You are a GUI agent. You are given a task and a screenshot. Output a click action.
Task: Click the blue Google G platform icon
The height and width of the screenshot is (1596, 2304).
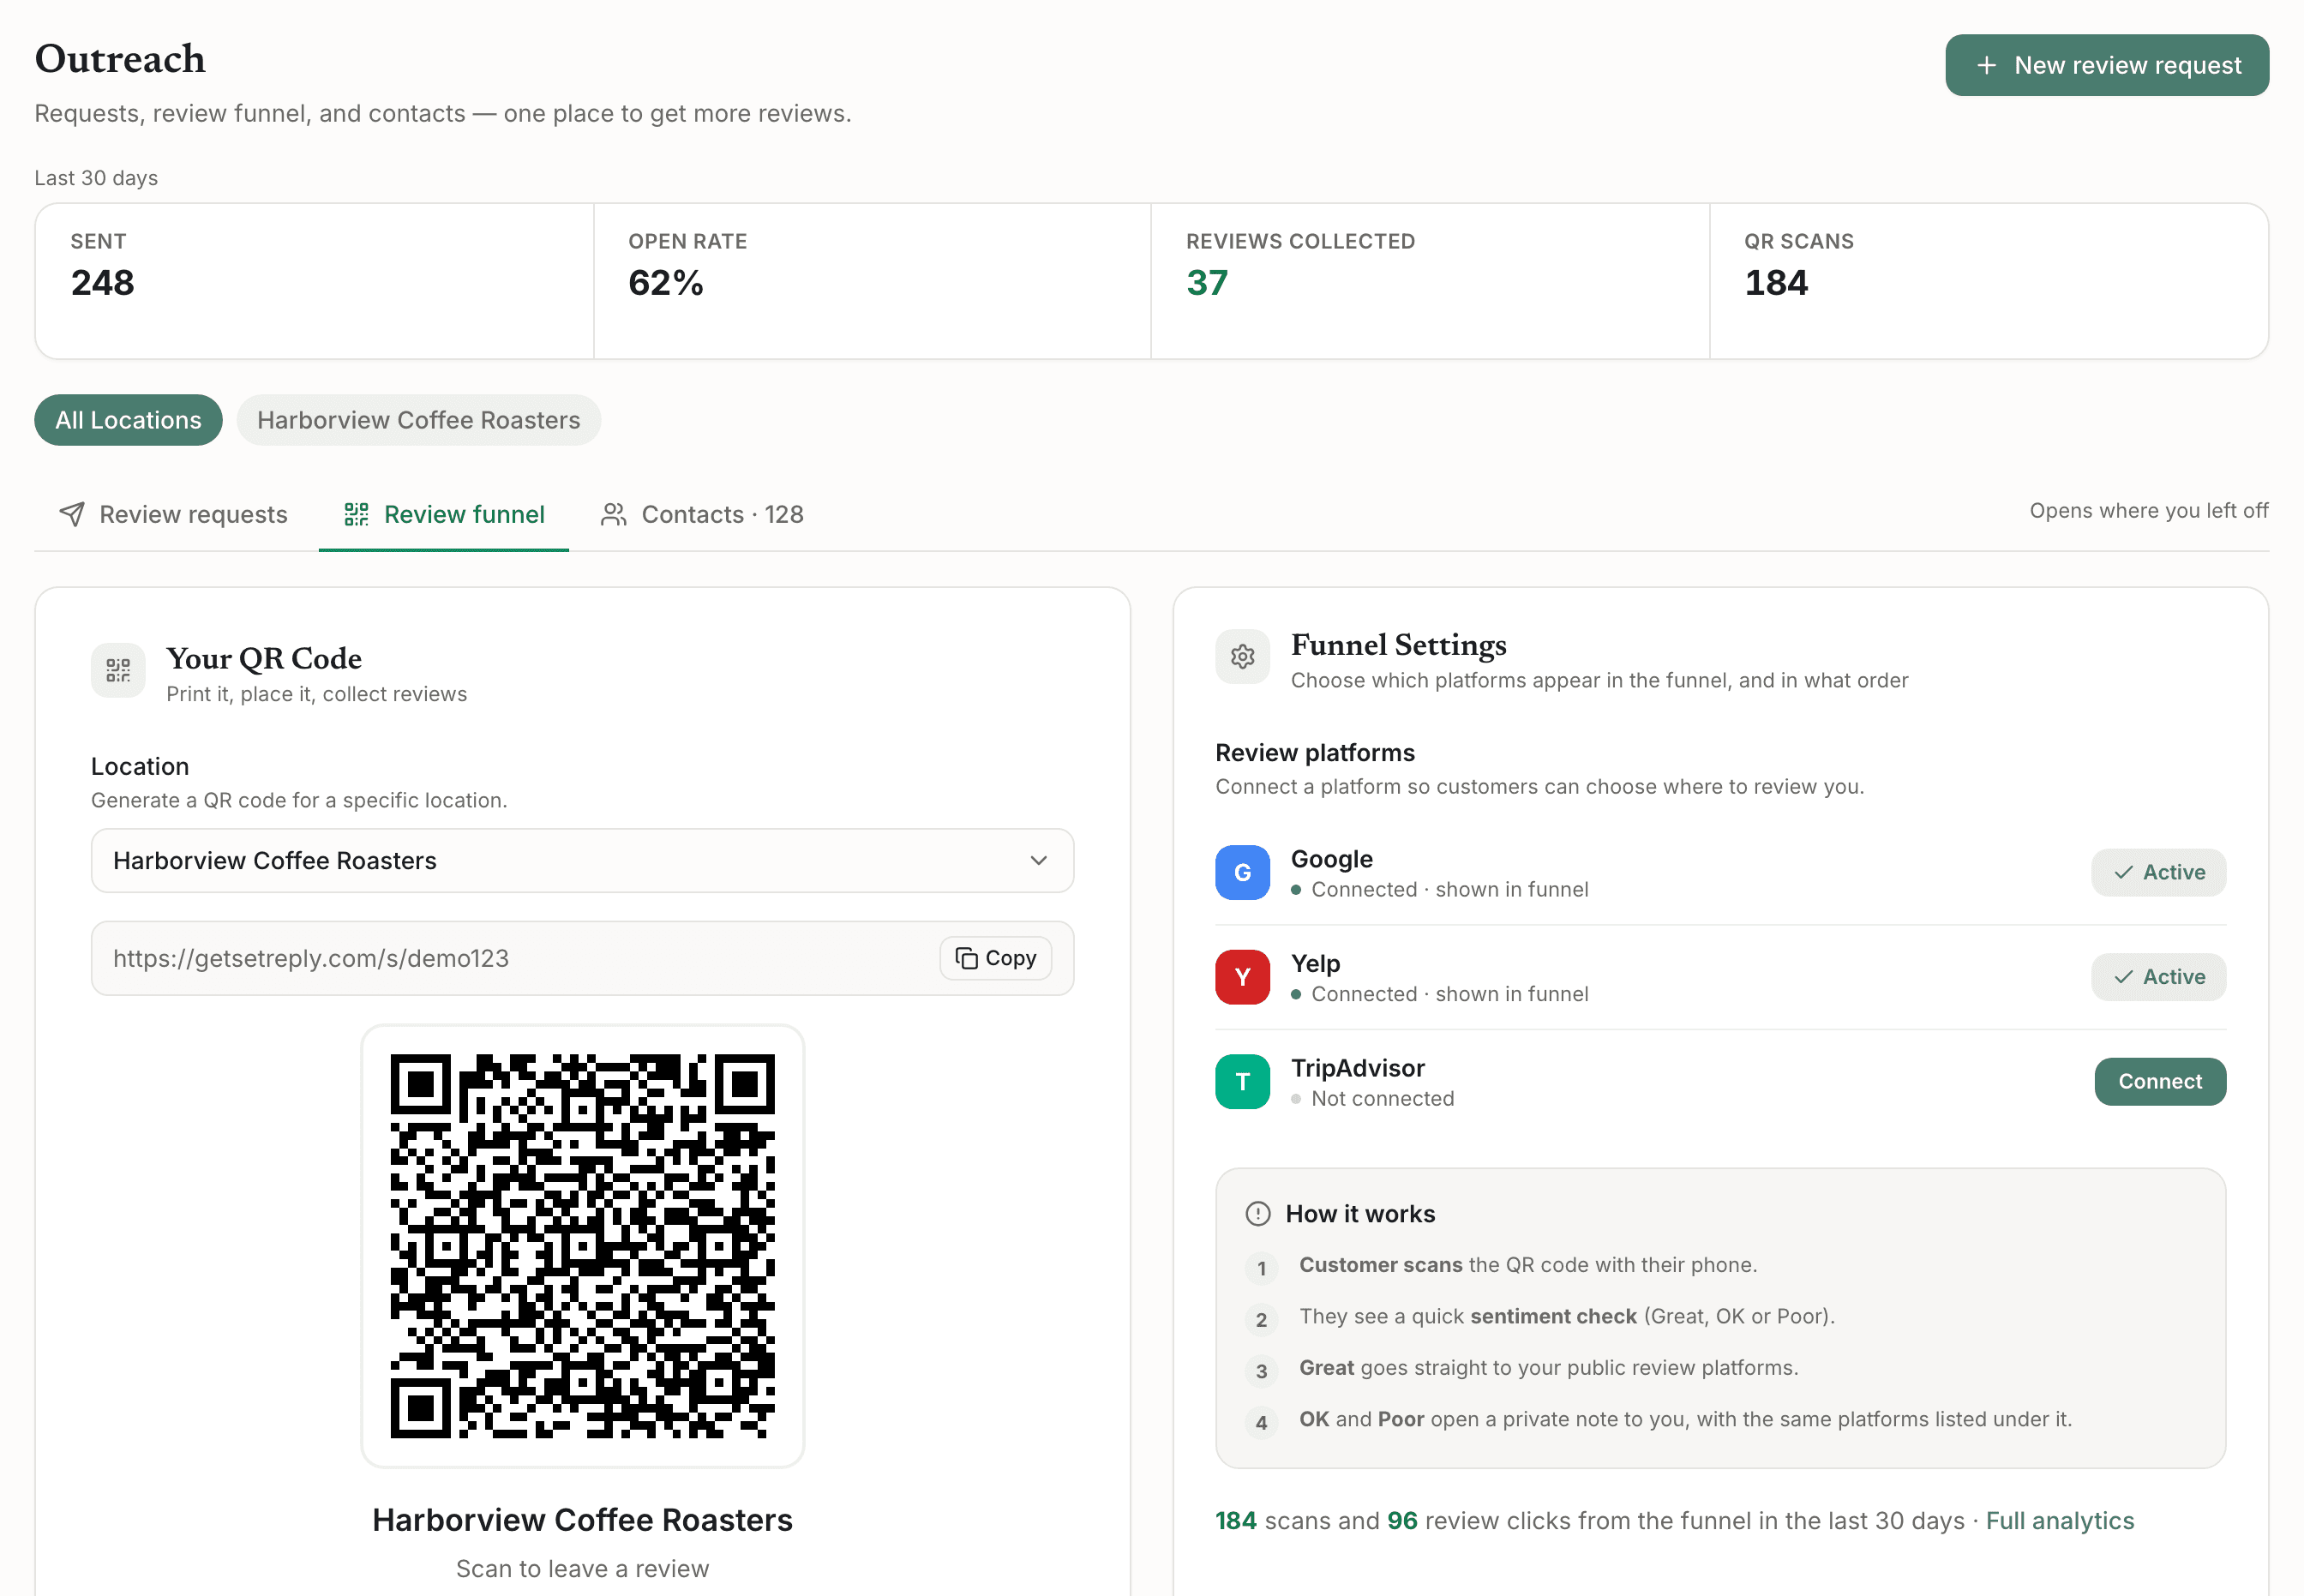point(1242,872)
